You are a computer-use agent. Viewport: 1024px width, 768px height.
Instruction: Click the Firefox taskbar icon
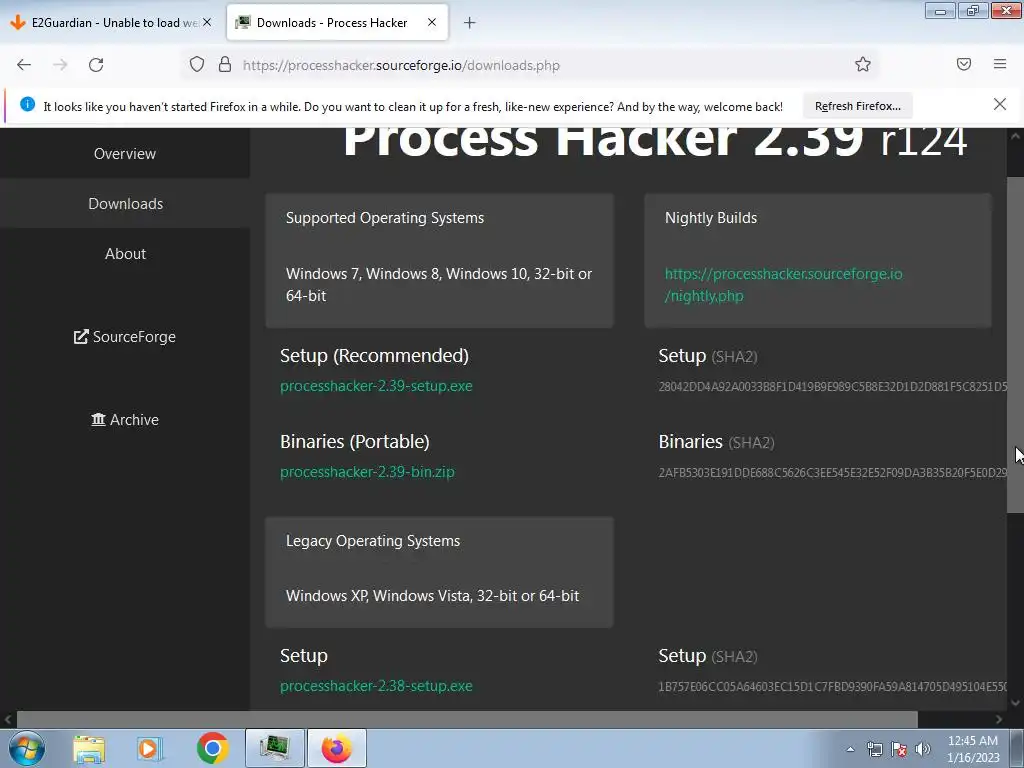coord(337,748)
